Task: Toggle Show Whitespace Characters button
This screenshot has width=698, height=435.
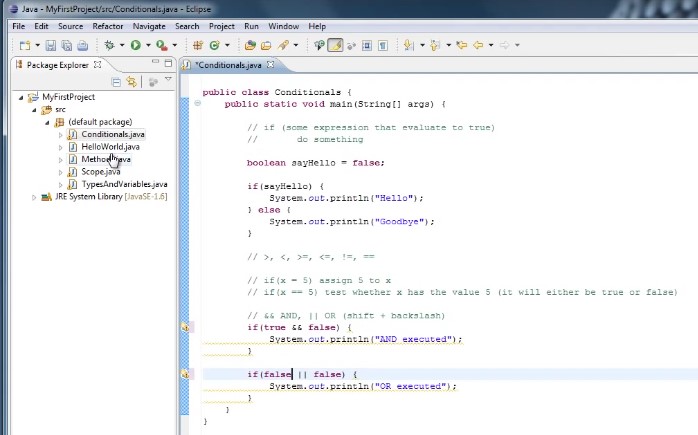Action: [383, 45]
